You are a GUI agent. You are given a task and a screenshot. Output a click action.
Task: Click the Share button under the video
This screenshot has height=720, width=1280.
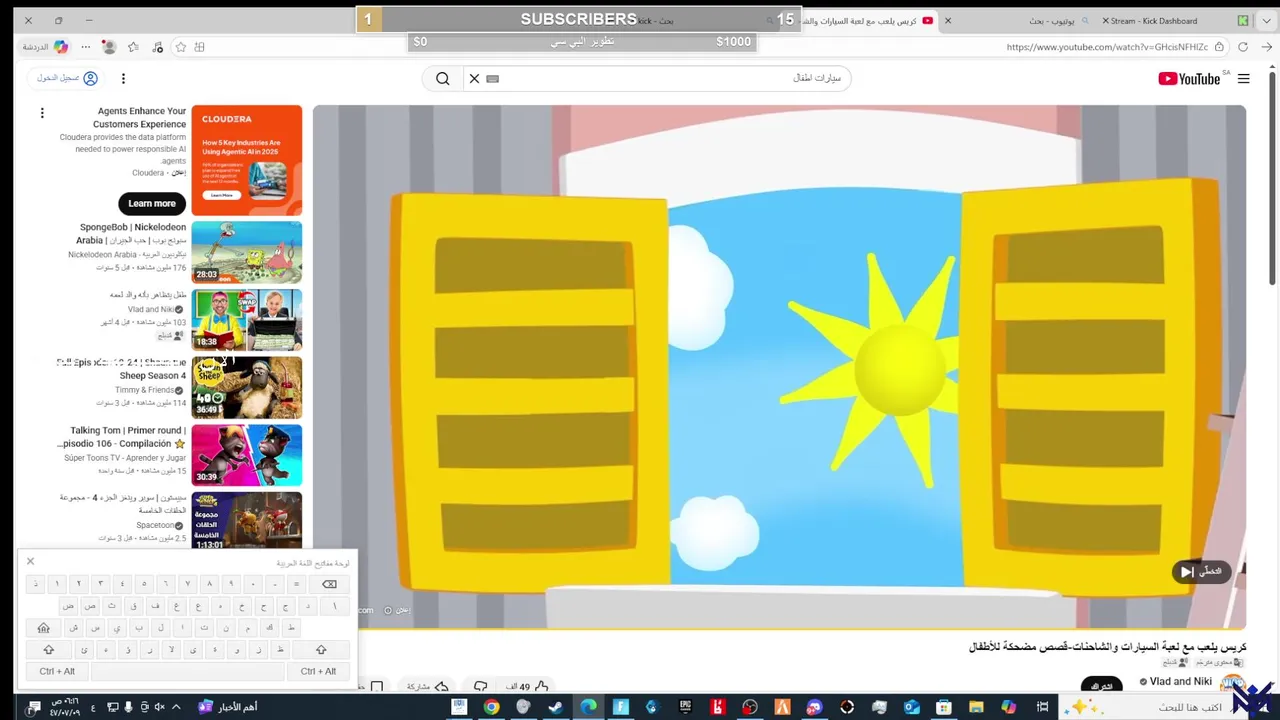tap(426, 687)
